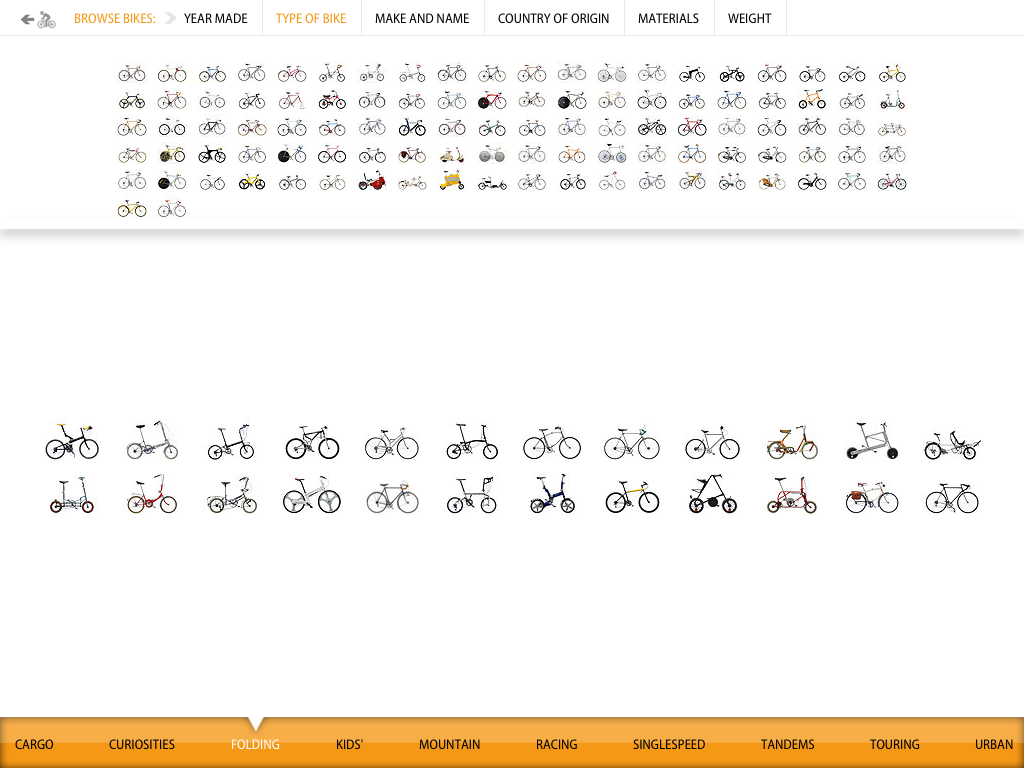The width and height of the screenshot is (1024, 768).
Task: Select the blue folding bike
Action: (x=552, y=495)
